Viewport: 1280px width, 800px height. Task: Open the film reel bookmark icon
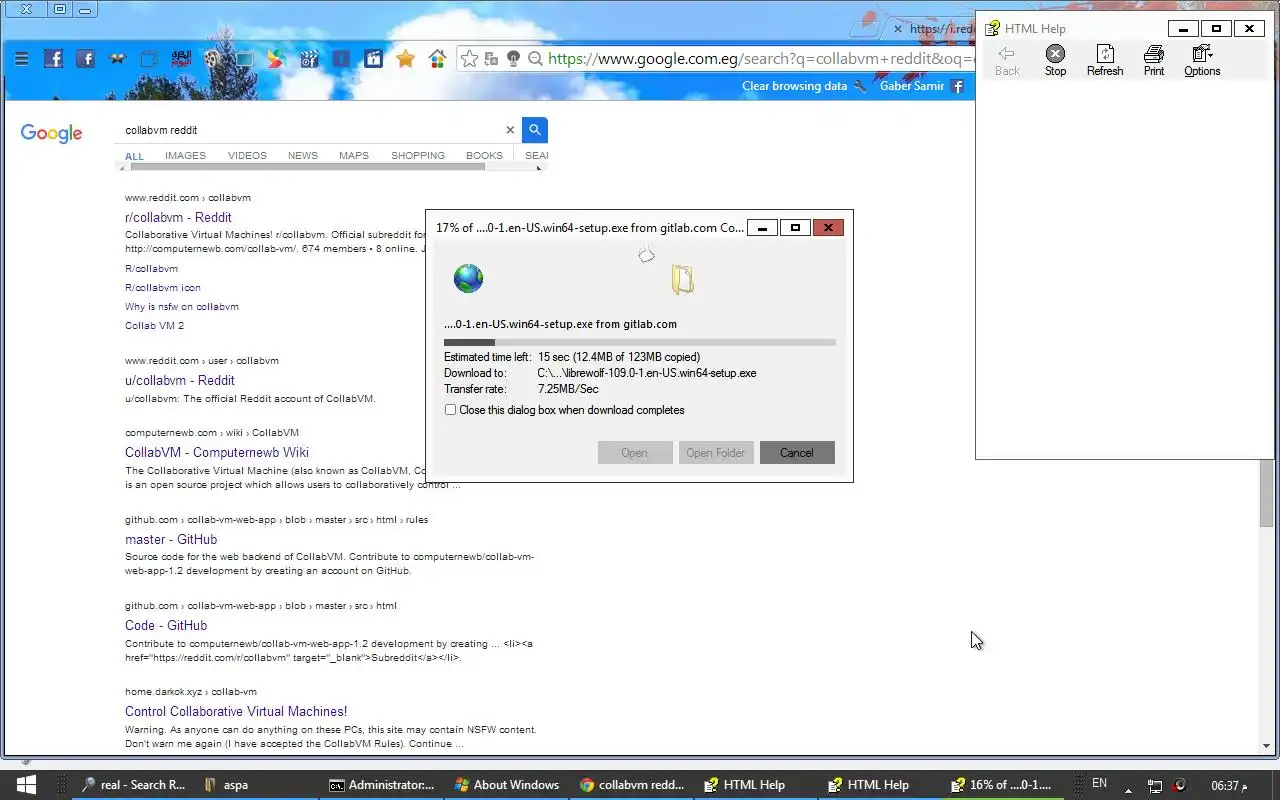(x=212, y=59)
